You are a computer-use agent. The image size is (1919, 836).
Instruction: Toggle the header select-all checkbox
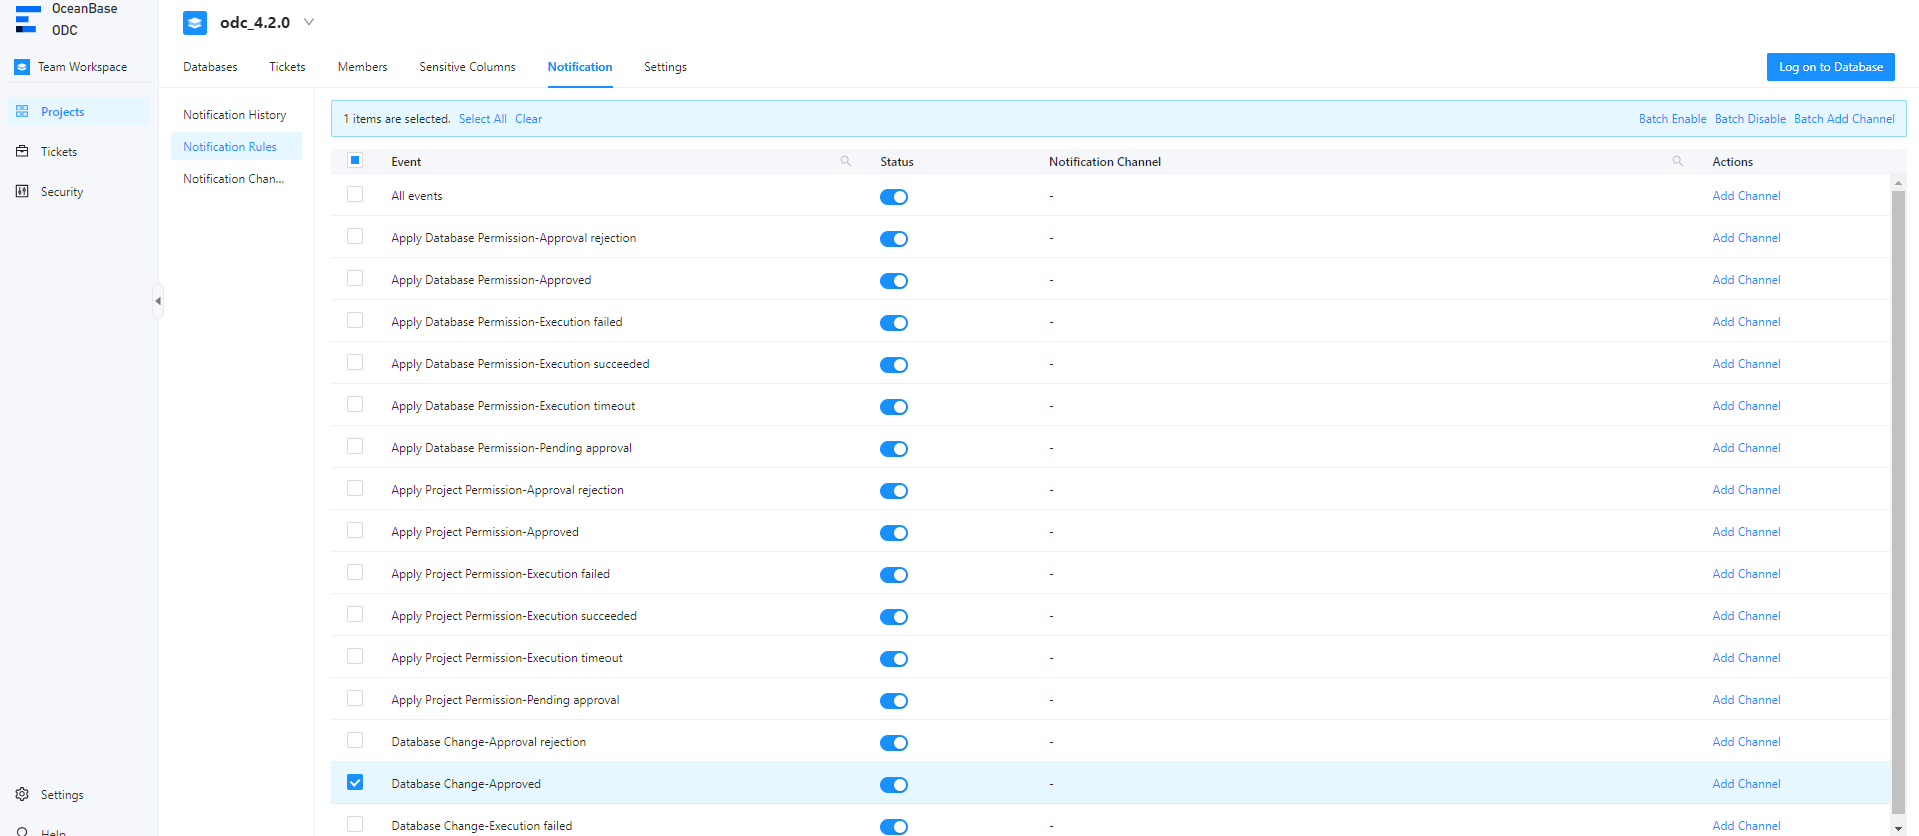355,161
